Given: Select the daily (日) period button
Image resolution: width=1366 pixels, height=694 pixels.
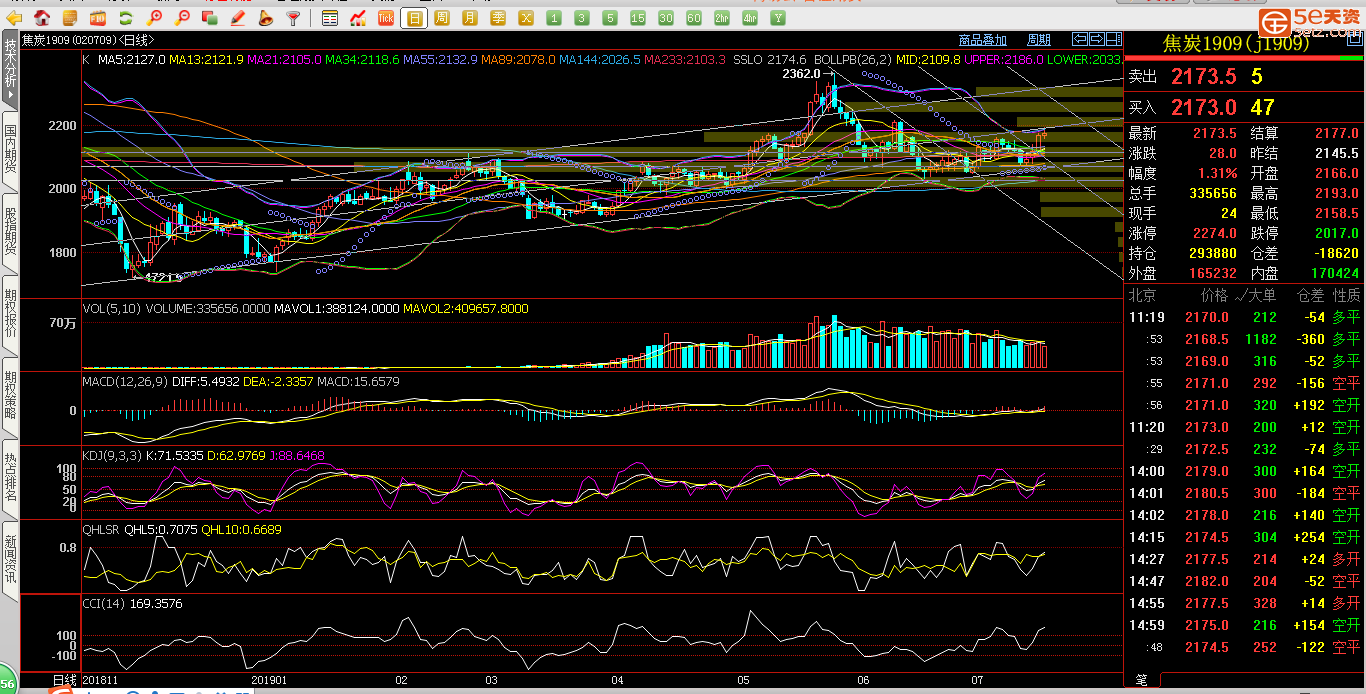Looking at the screenshot, I should 414,18.
